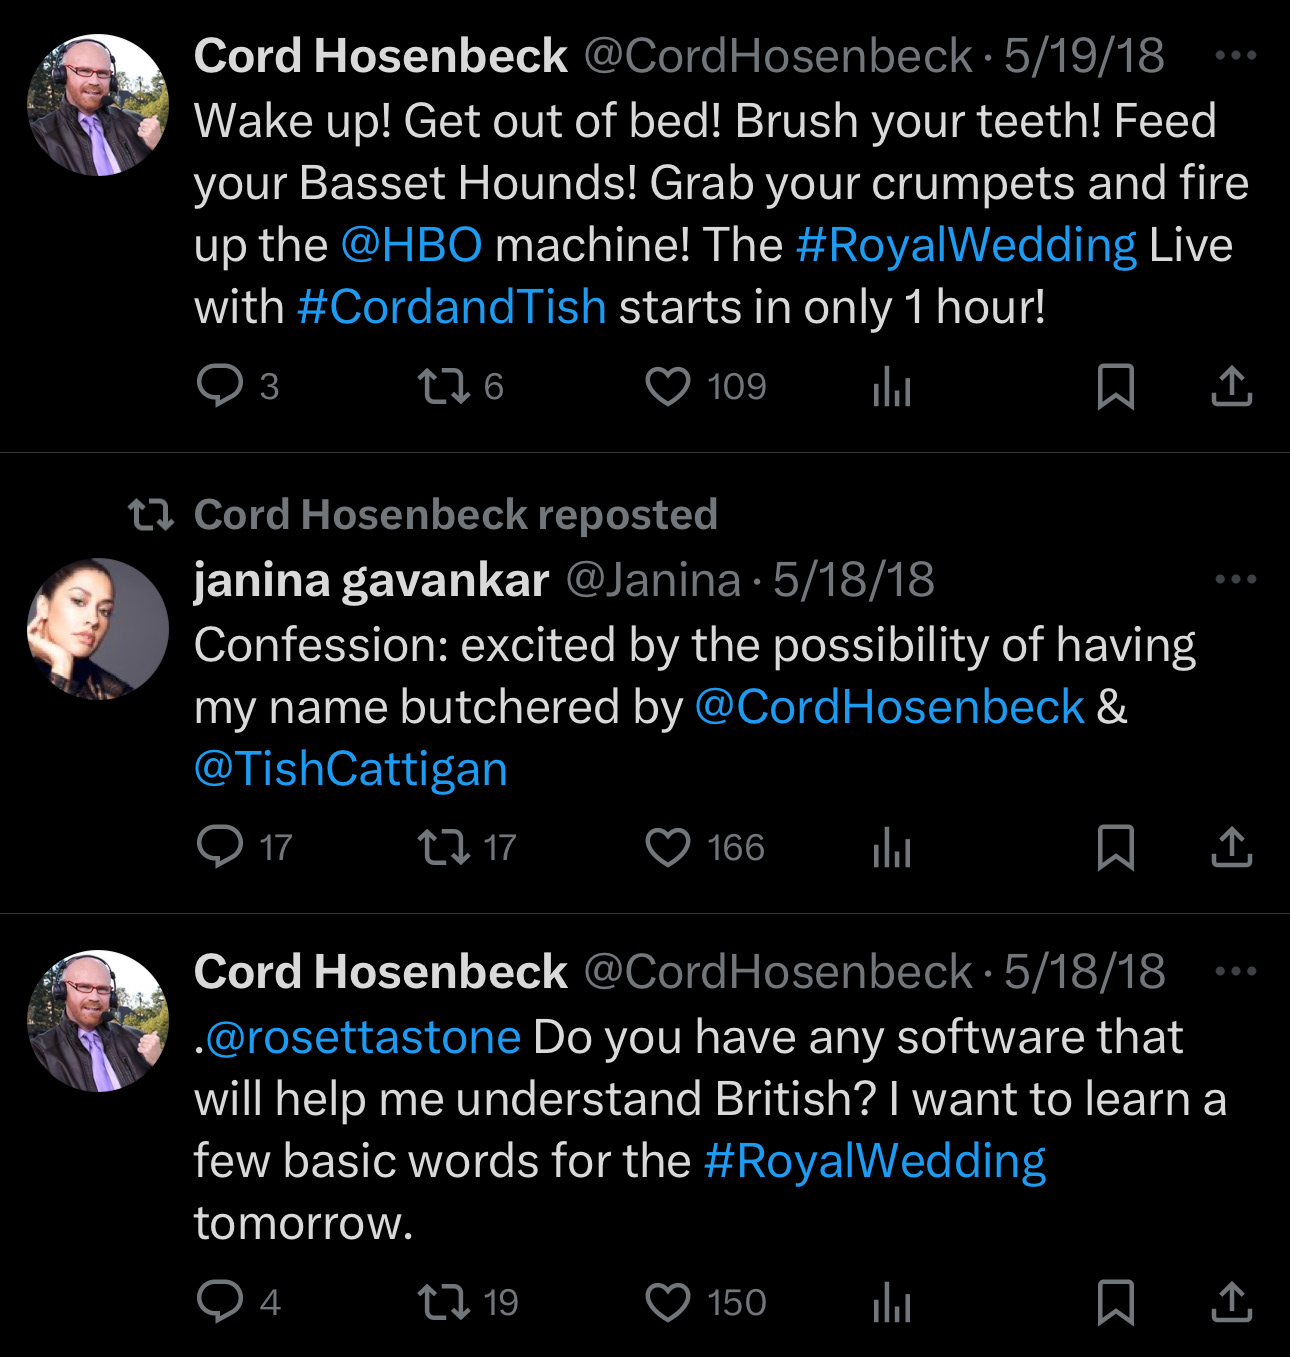Bookmark the rosettastone tweet
The height and width of the screenshot is (1357, 1290).
pos(1115,1302)
